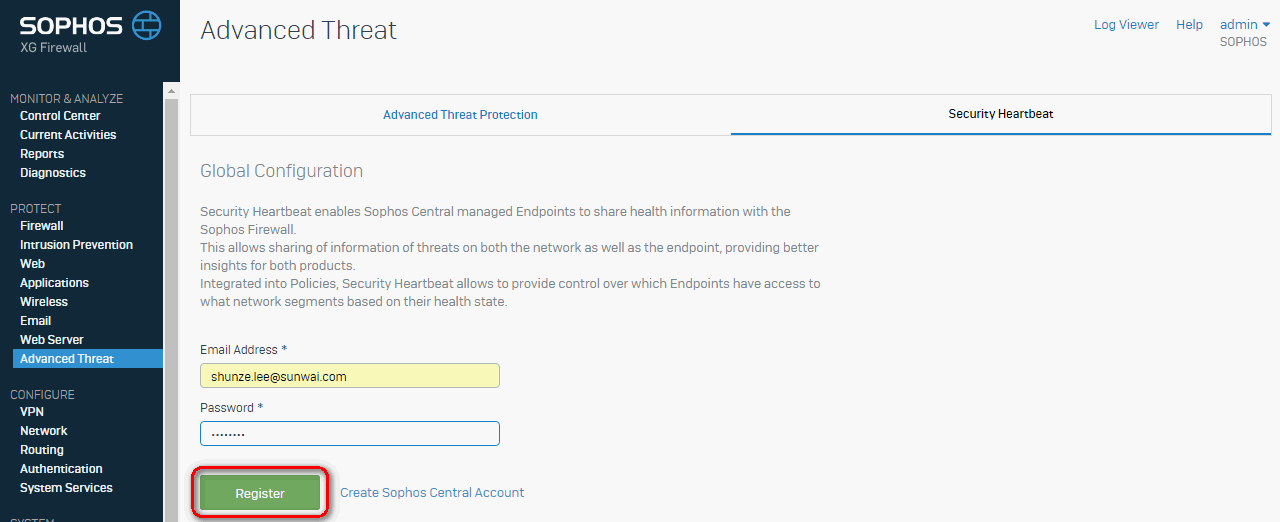Focus the Password input field
Screen dimensions: 1280x522
[350, 434]
